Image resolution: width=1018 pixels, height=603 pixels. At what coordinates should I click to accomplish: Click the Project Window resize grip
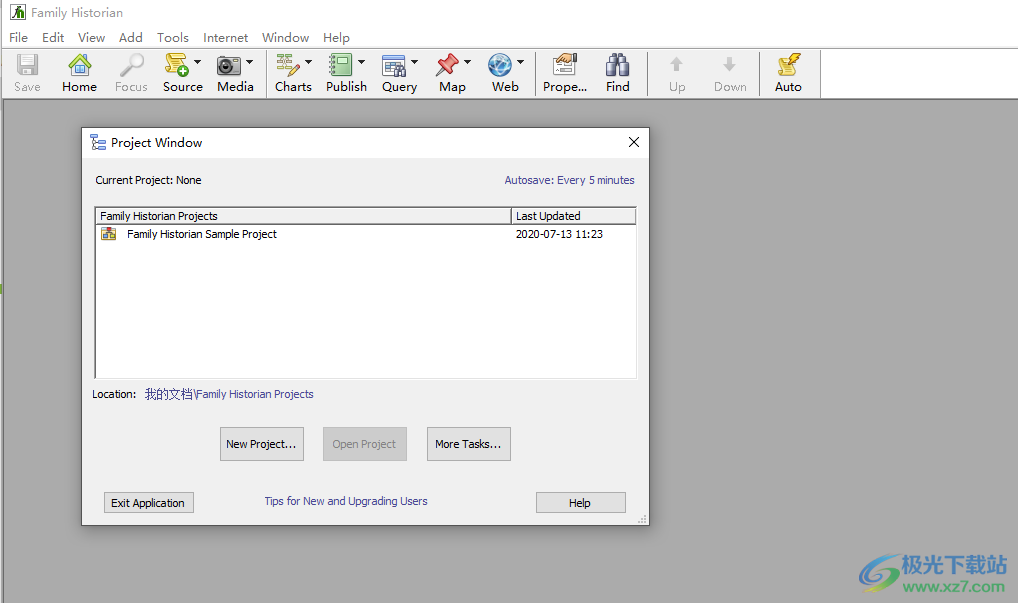click(642, 519)
